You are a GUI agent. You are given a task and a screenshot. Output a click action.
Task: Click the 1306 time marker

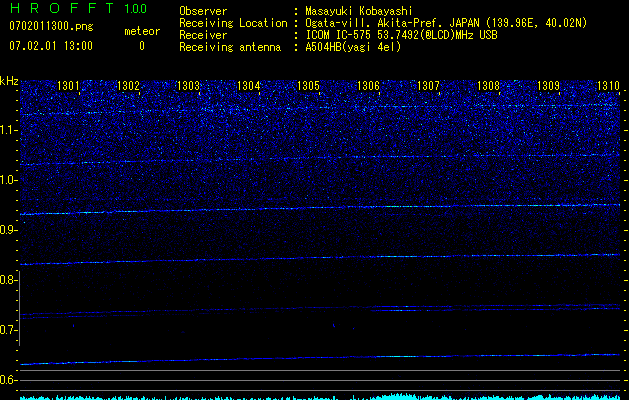(x=368, y=85)
